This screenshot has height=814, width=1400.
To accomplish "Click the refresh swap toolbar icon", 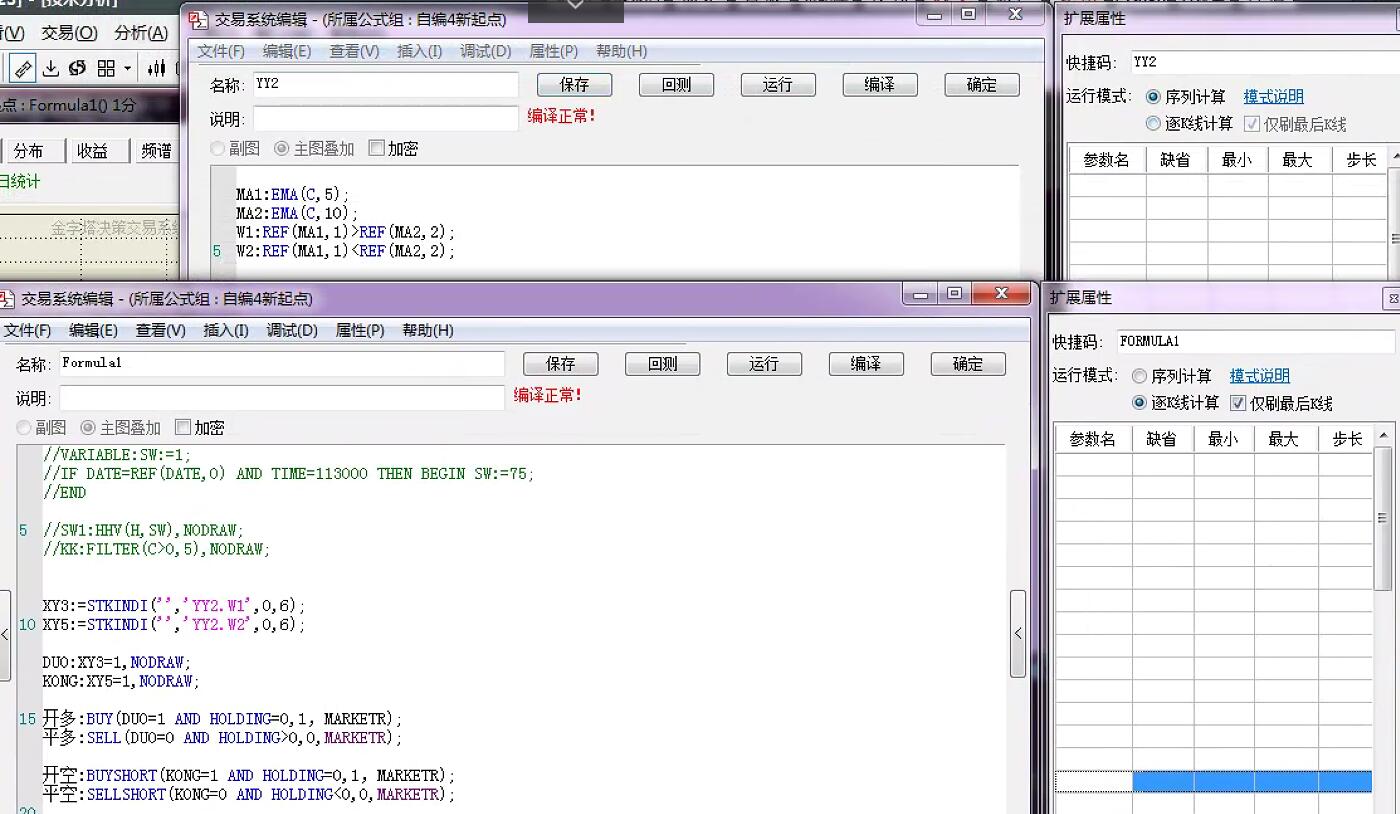I will [x=77, y=68].
